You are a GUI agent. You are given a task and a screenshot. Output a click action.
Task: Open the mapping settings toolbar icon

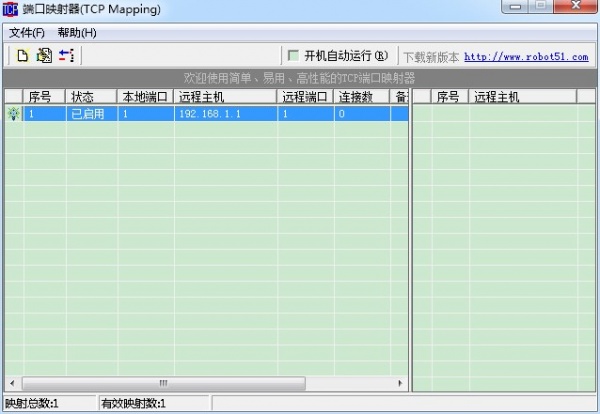click(x=44, y=56)
